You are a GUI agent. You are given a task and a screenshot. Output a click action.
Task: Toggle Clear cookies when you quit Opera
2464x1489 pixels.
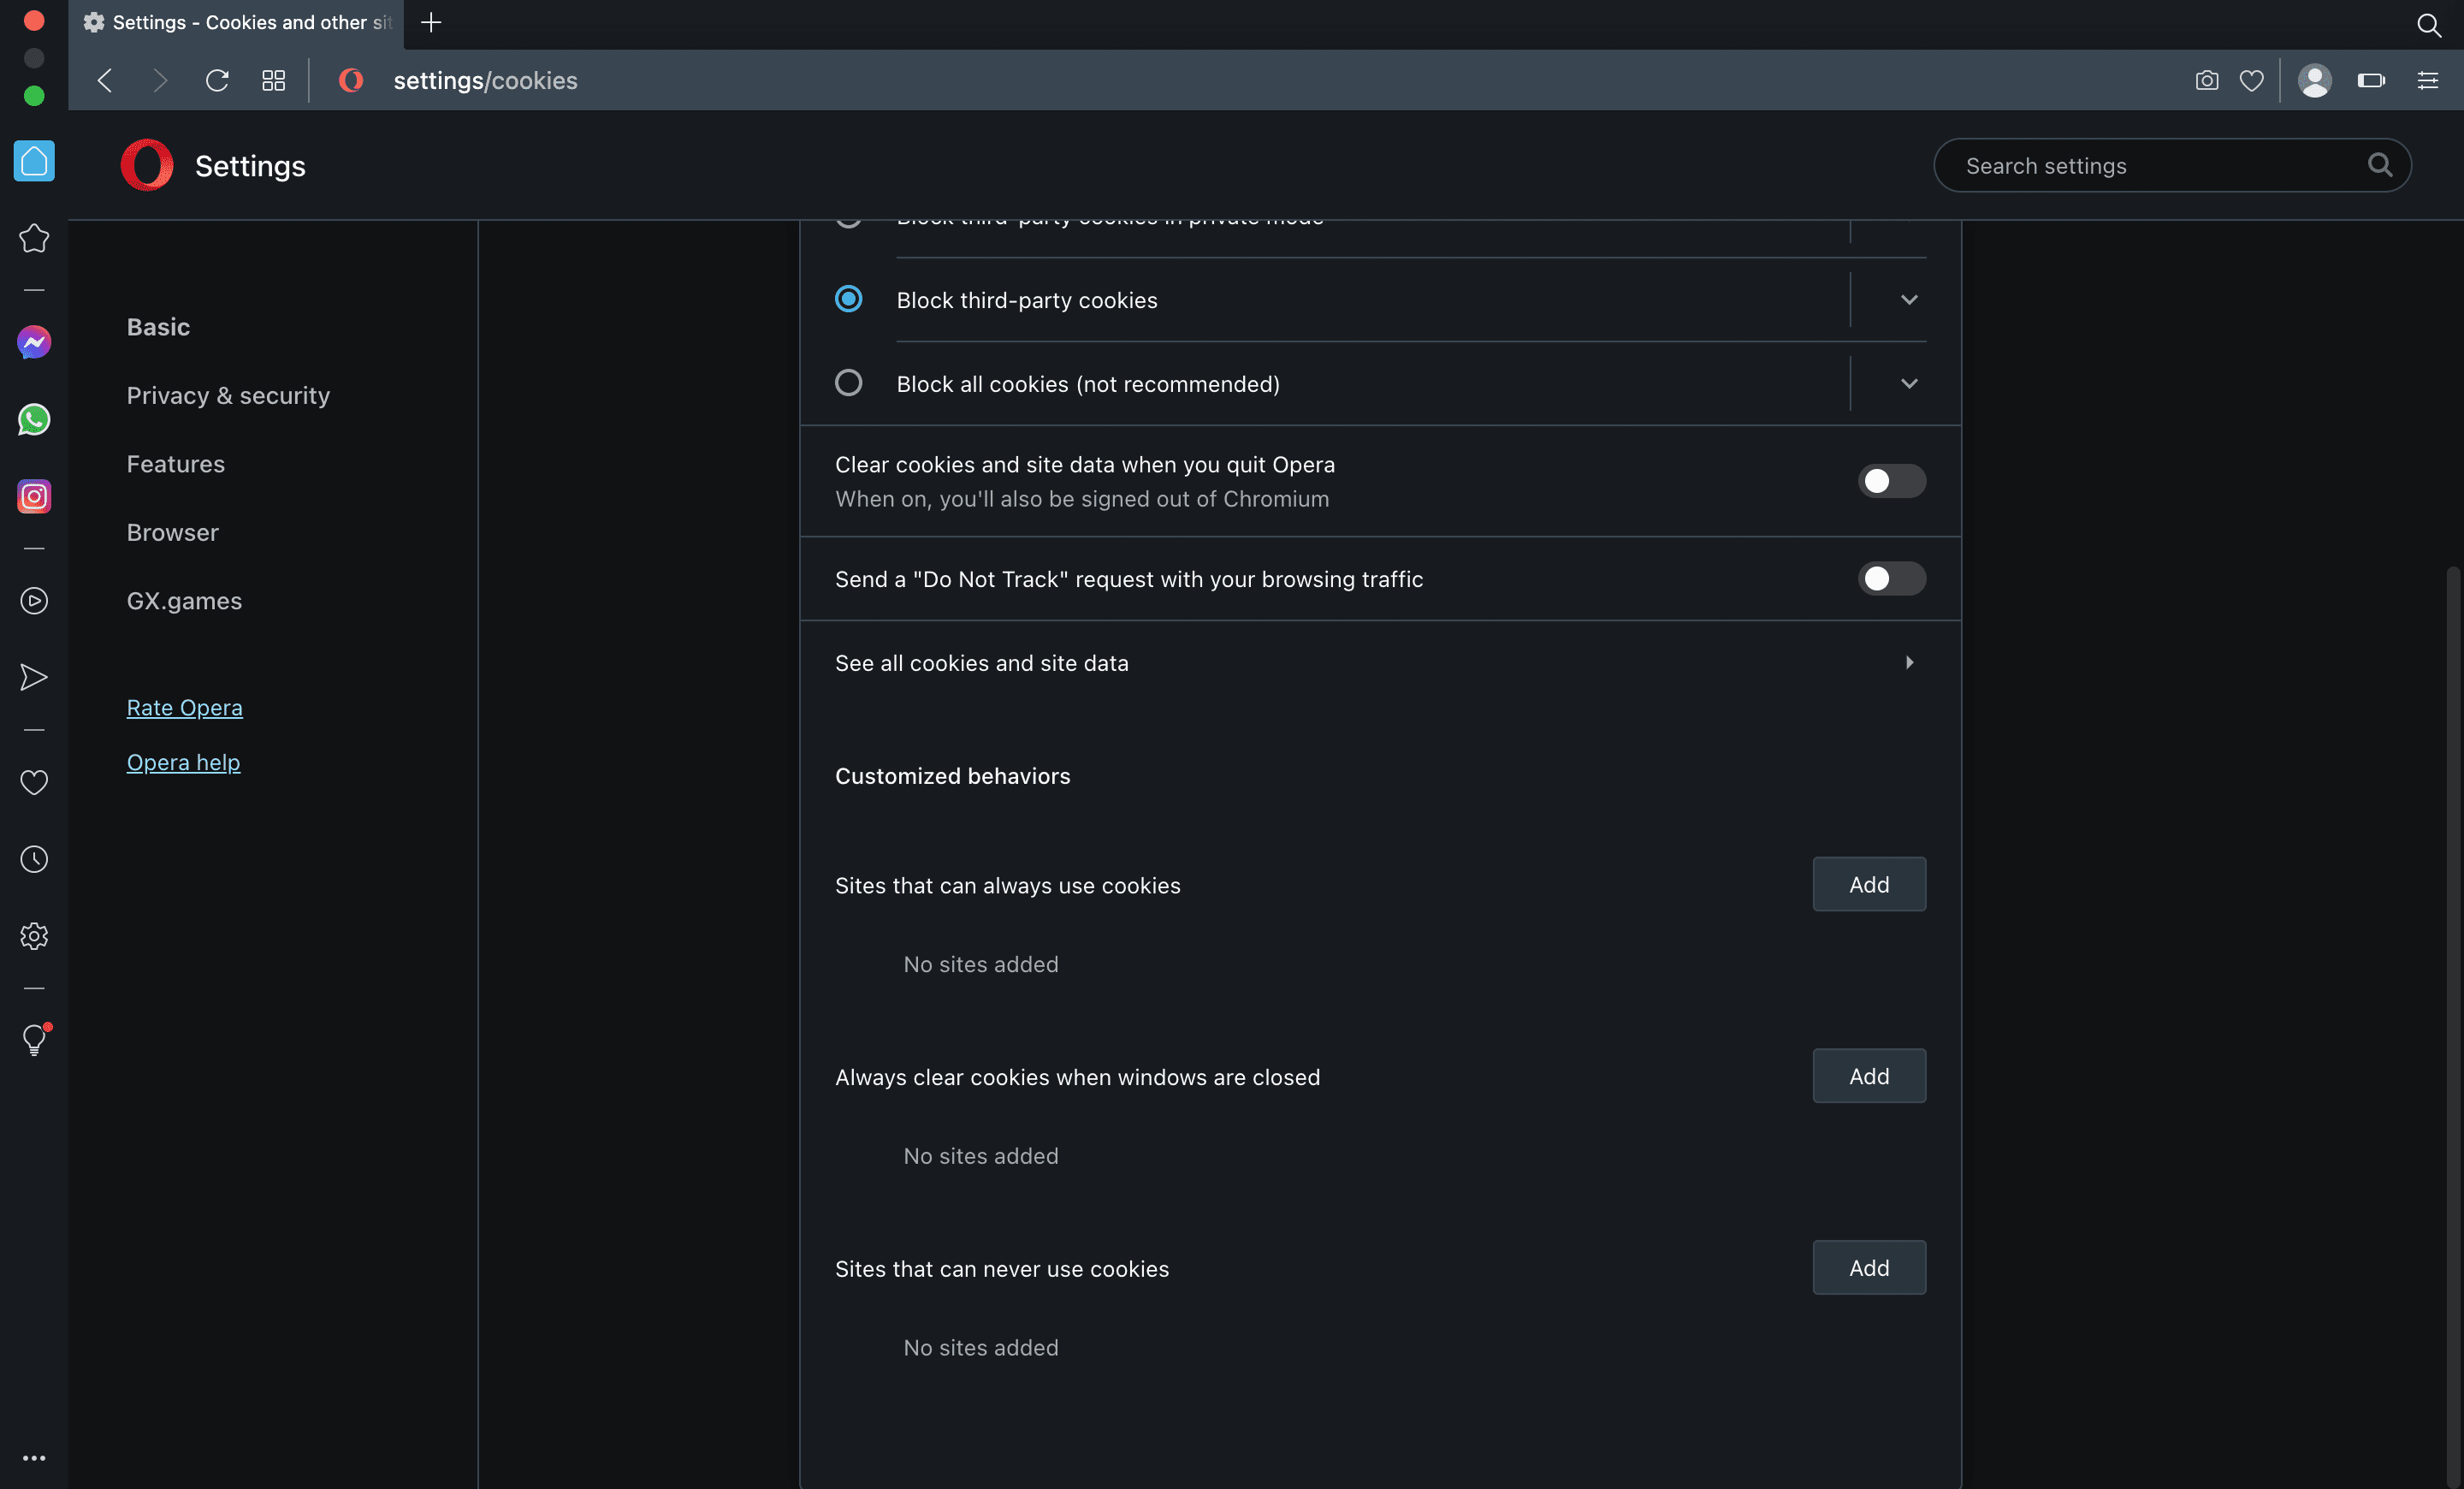pyautogui.click(x=1892, y=480)
